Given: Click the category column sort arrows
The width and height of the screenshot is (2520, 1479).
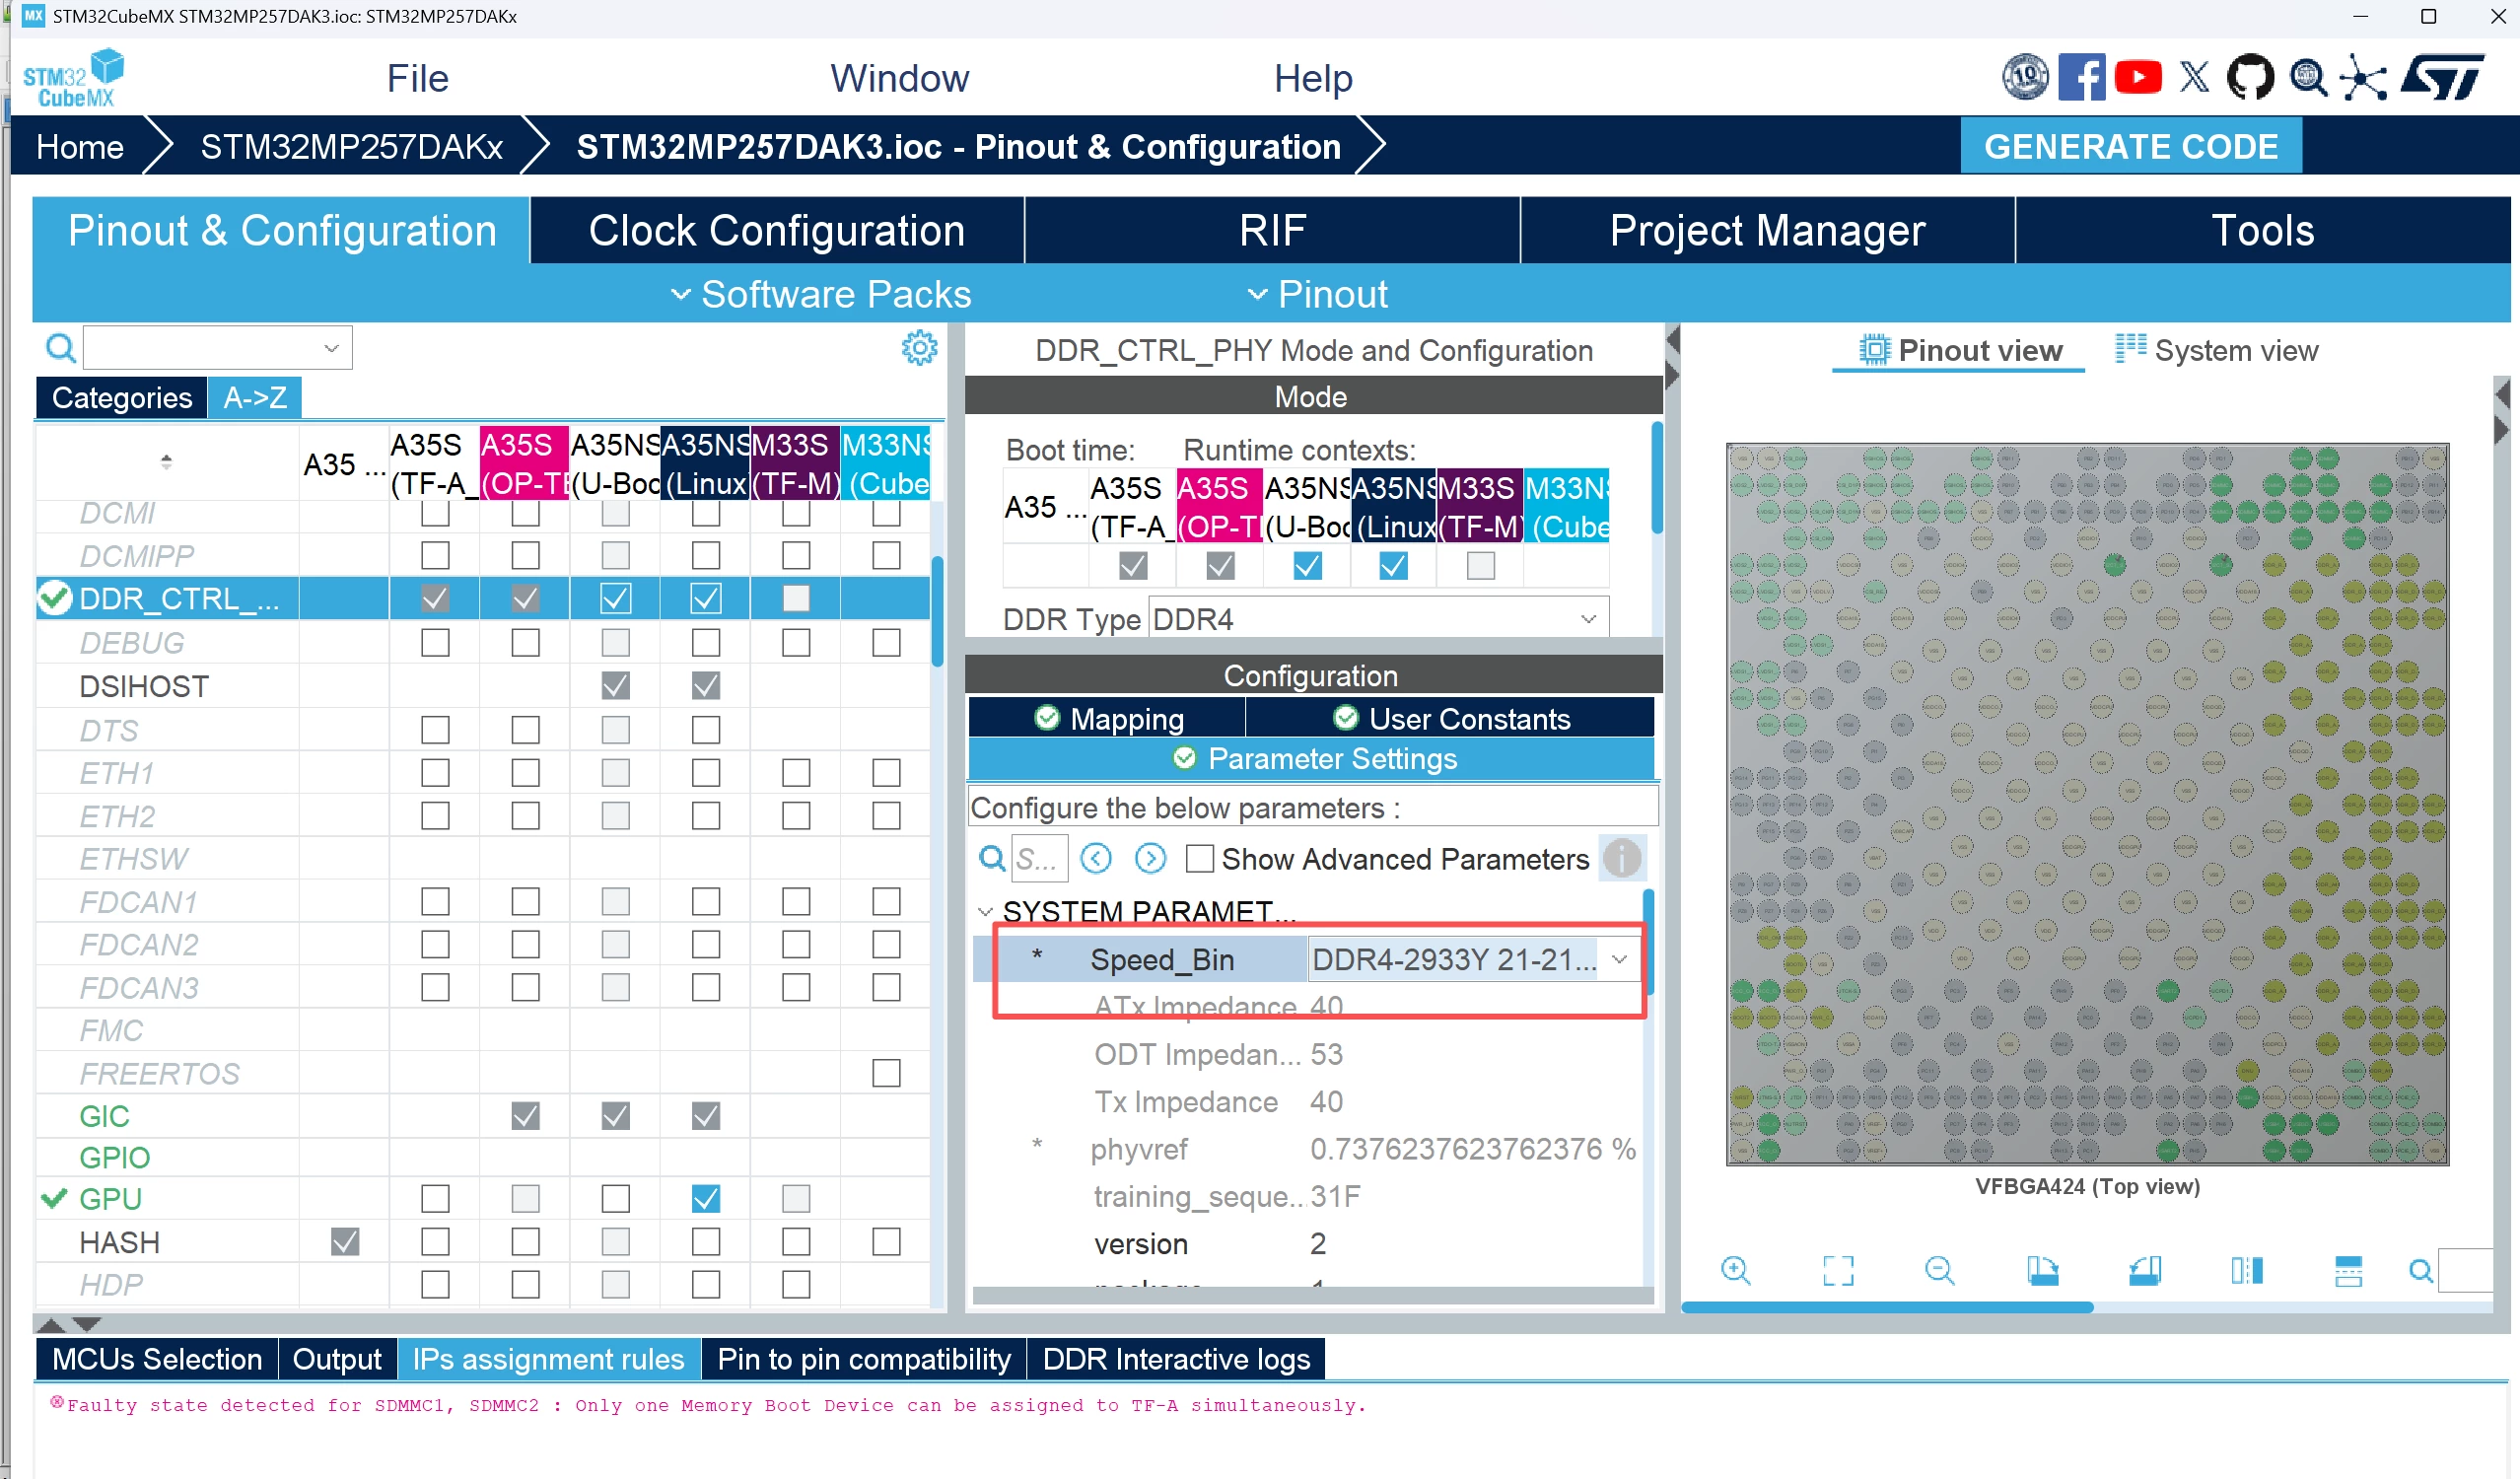Looking at the screenshot, I should [166, 461].
